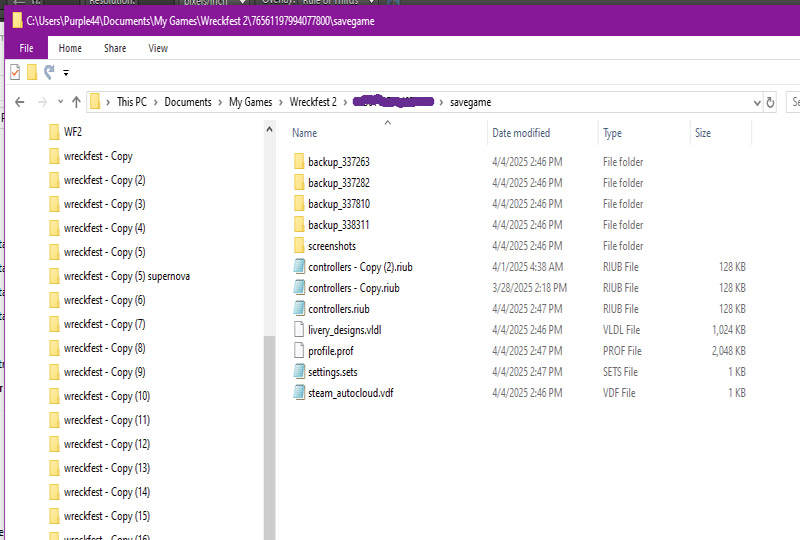The image size is (800, 540).
Task: Click My Games in the breadcrumb
Action: [x=251, y=102]
